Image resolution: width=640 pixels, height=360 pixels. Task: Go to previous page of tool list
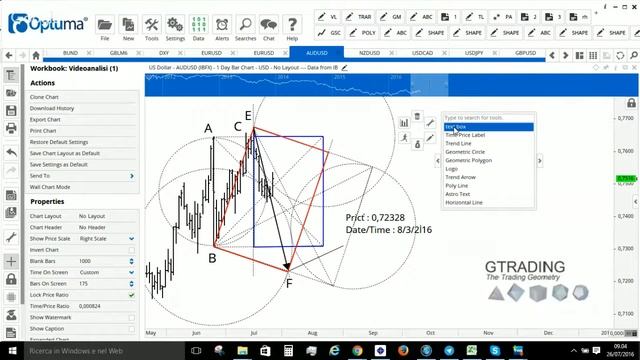[x=438, y=161]
